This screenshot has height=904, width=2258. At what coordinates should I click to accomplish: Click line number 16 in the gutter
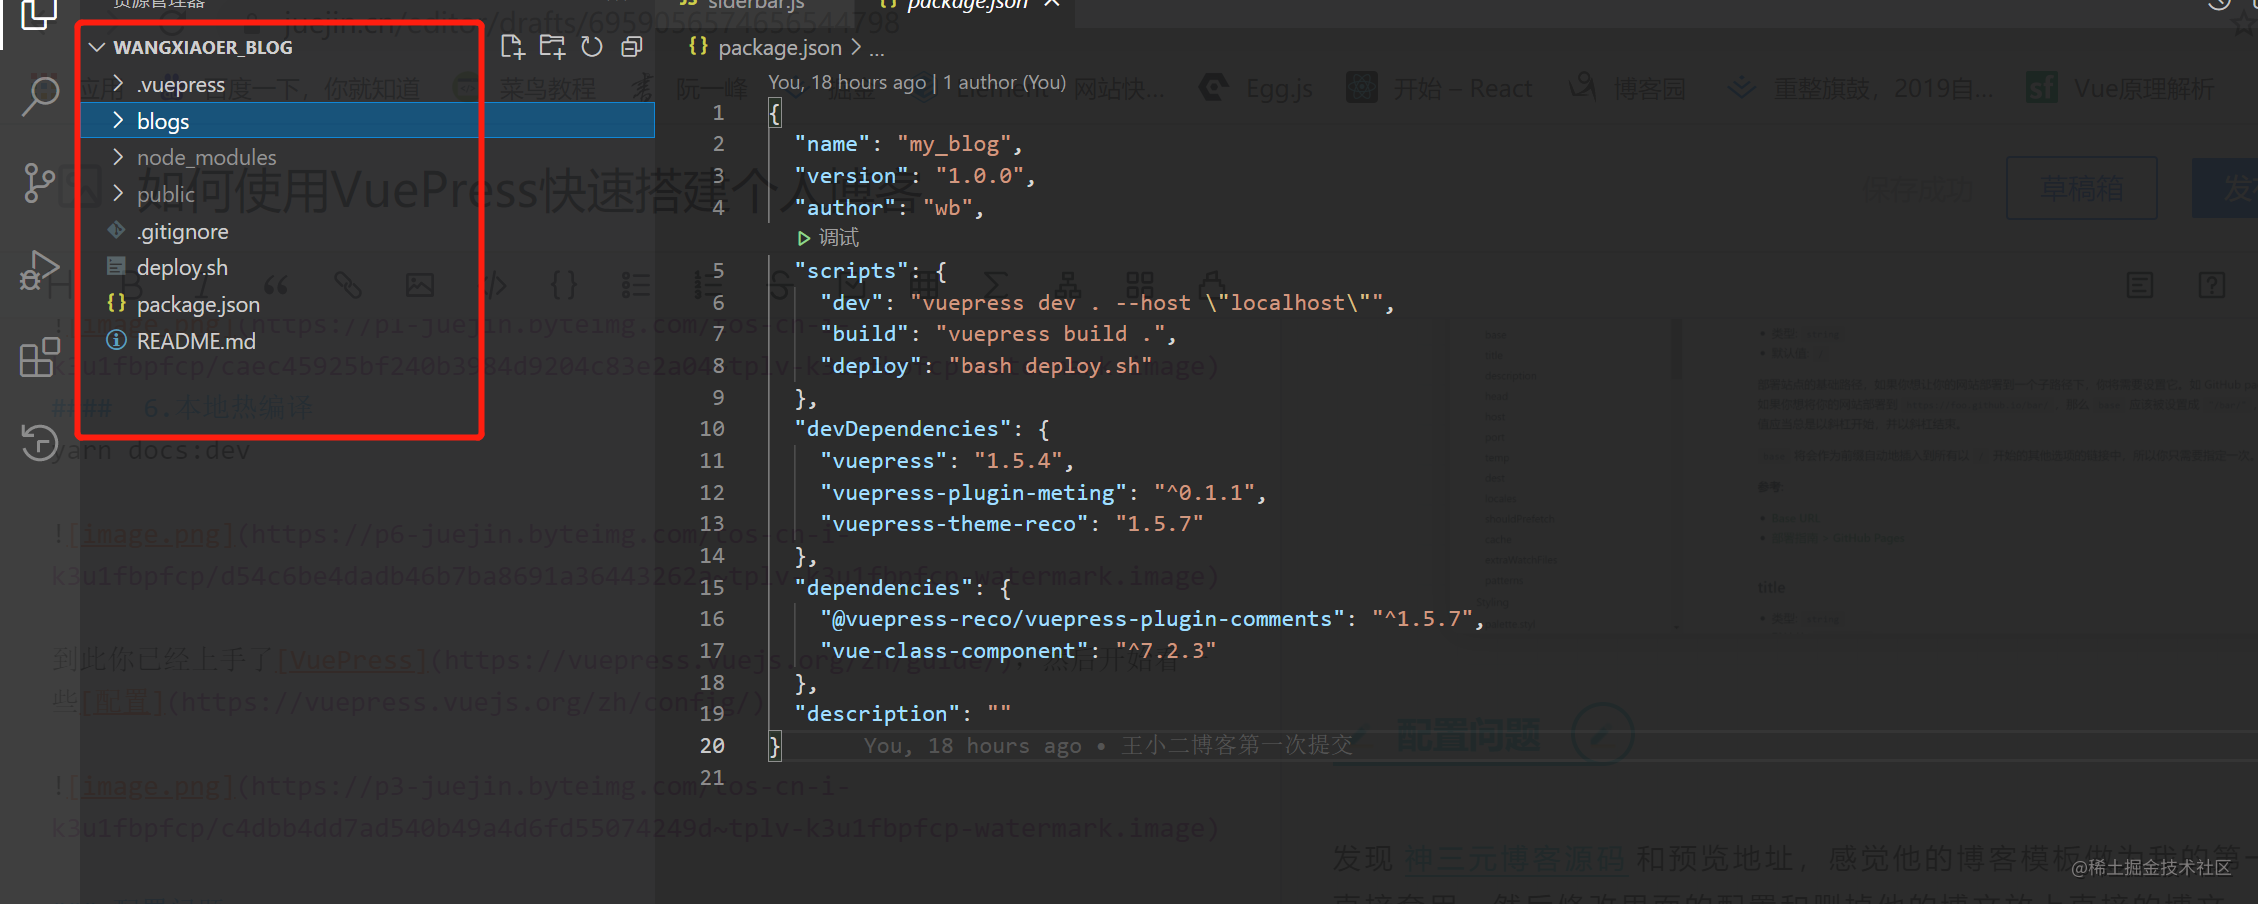coord(712,619)
